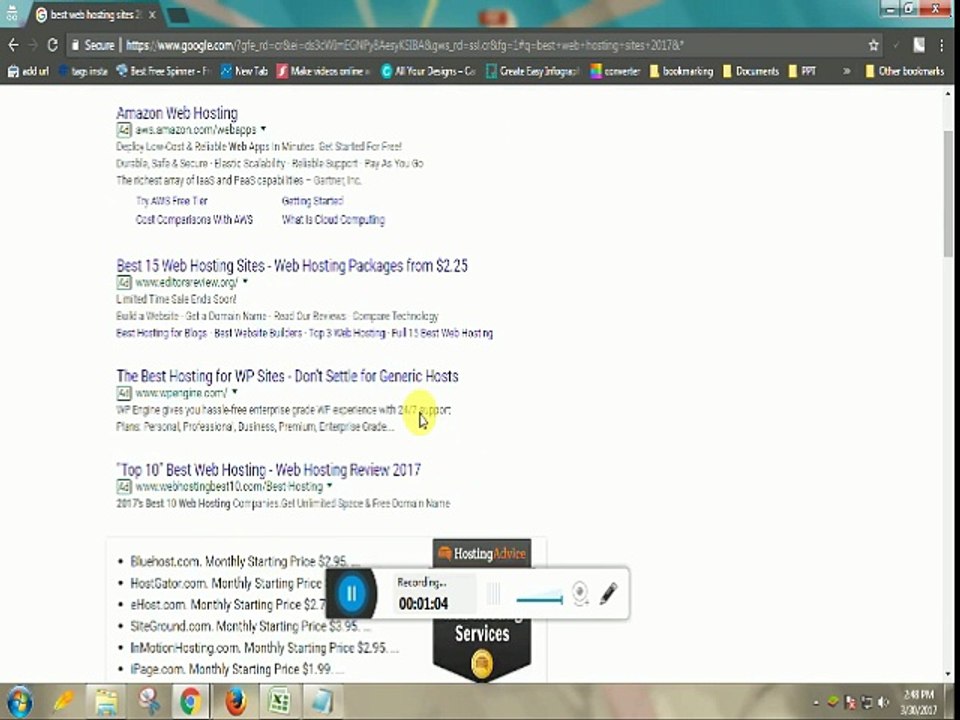Open the file explorer taskbar icon
960x720 pixels.
point(106,702)
